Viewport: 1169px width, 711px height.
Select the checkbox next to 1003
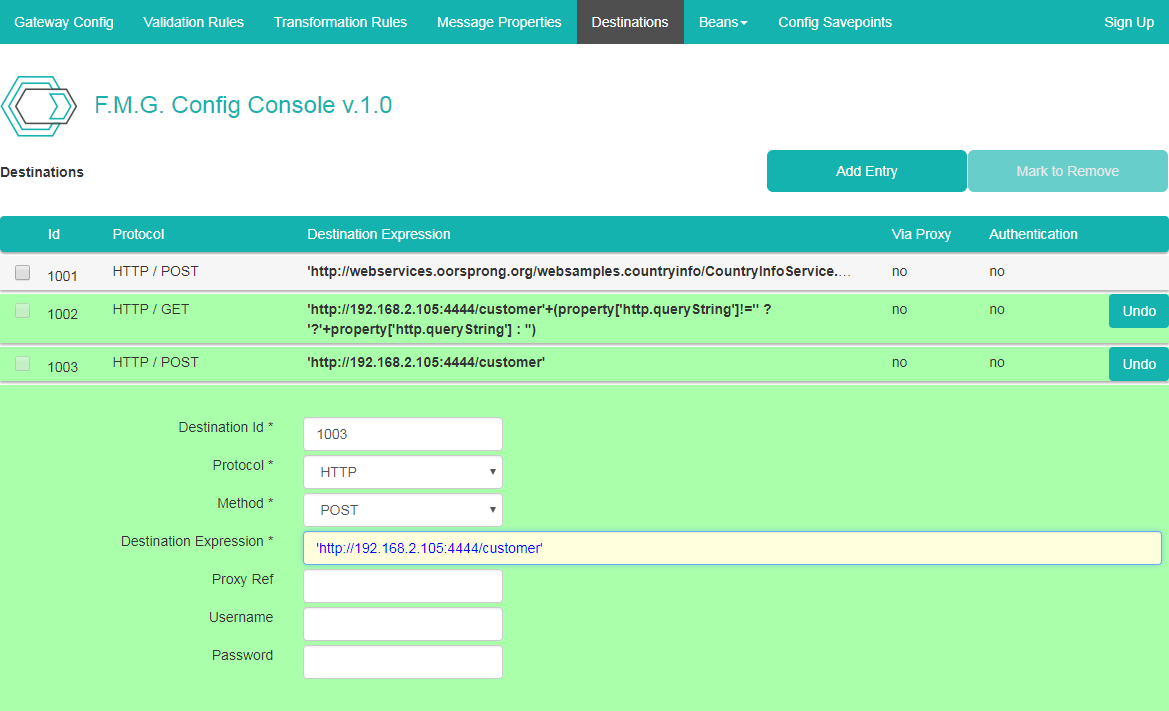pyautogui.click(x=23, y=364)
